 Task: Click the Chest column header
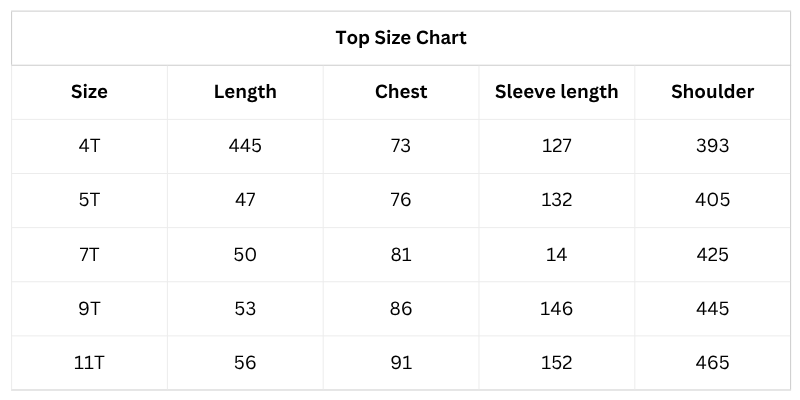point(401,92)
